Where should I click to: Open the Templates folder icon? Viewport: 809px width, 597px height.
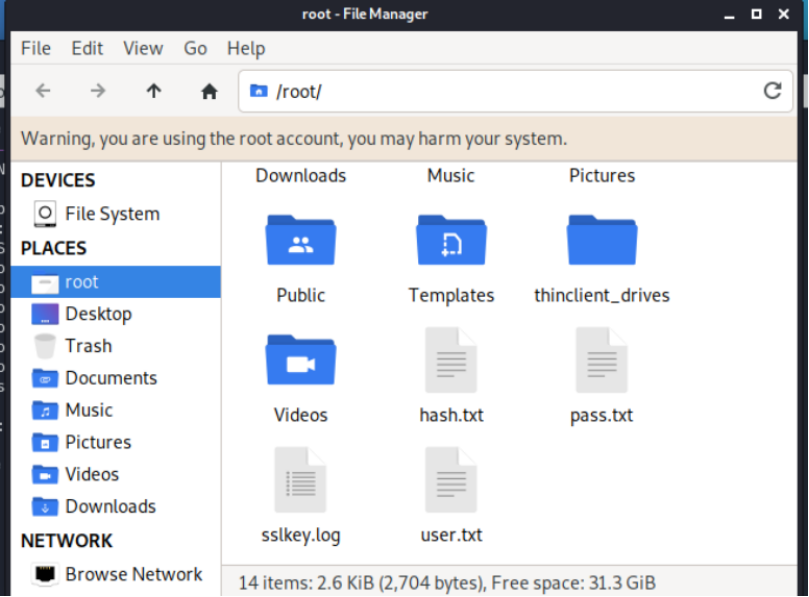pyautogui.click(x=451, y=240)
